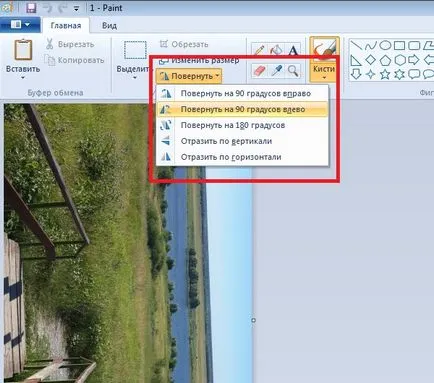434x383 pixels.
Task: Select the curve shape
Action: (370, 45)
